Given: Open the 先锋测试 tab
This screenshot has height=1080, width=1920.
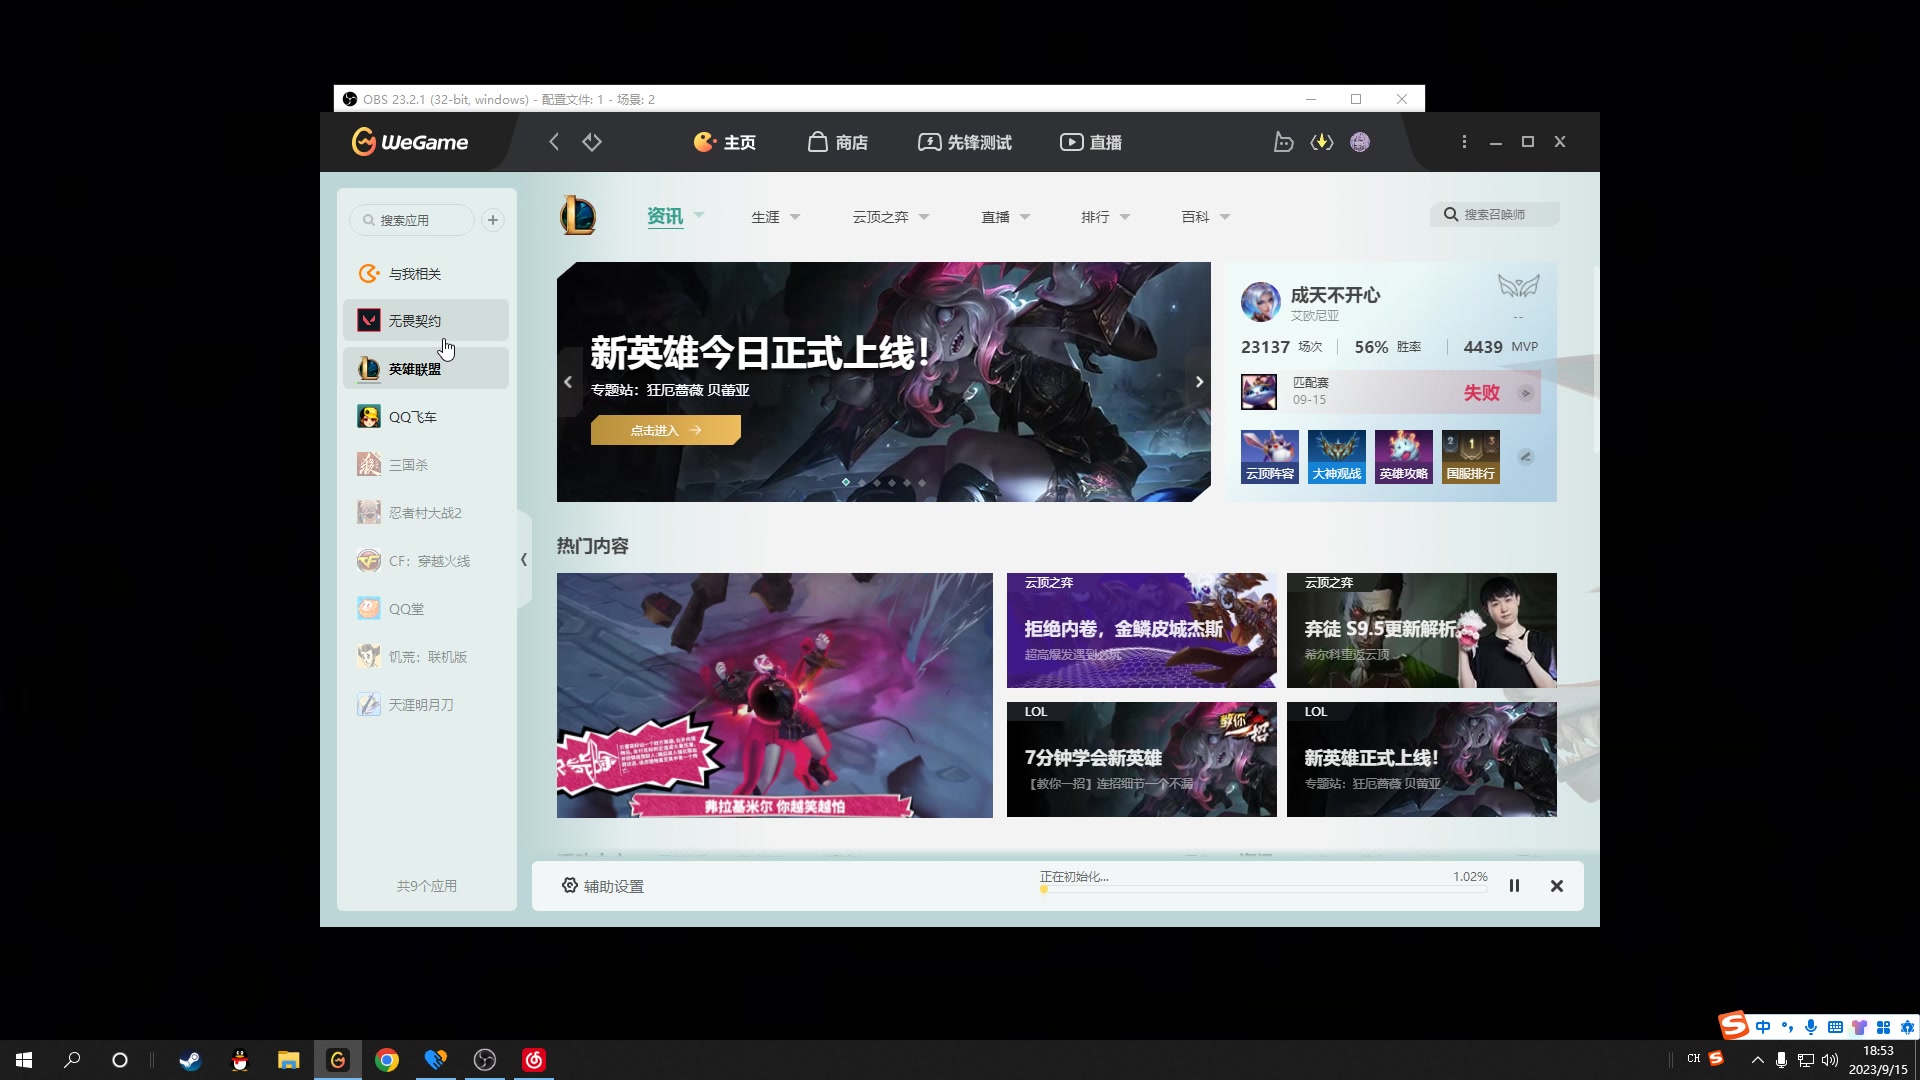Looking at the screenshot, I should (965, 142).
